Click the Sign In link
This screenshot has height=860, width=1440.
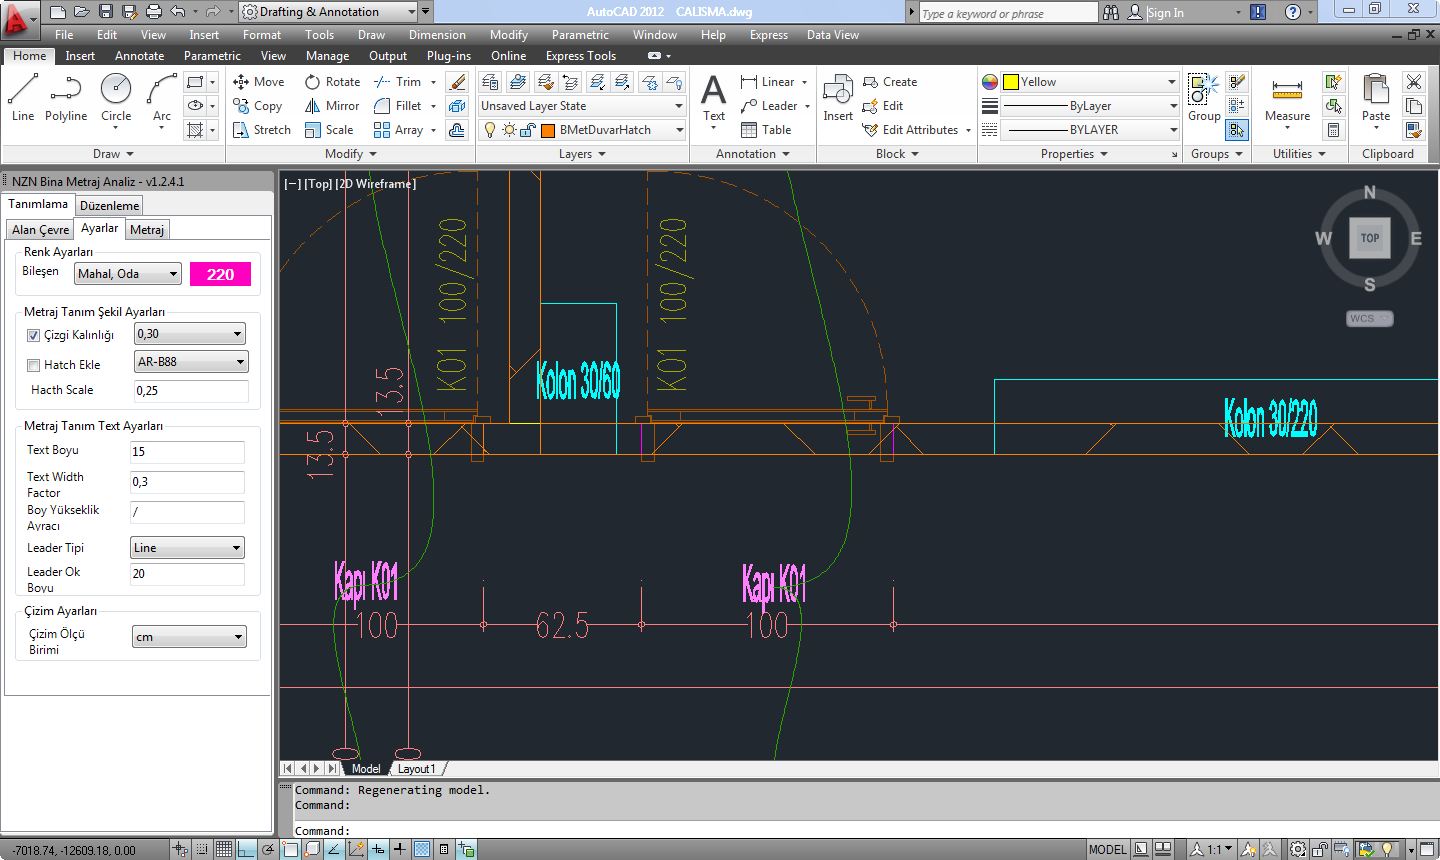click(1165, 13)
